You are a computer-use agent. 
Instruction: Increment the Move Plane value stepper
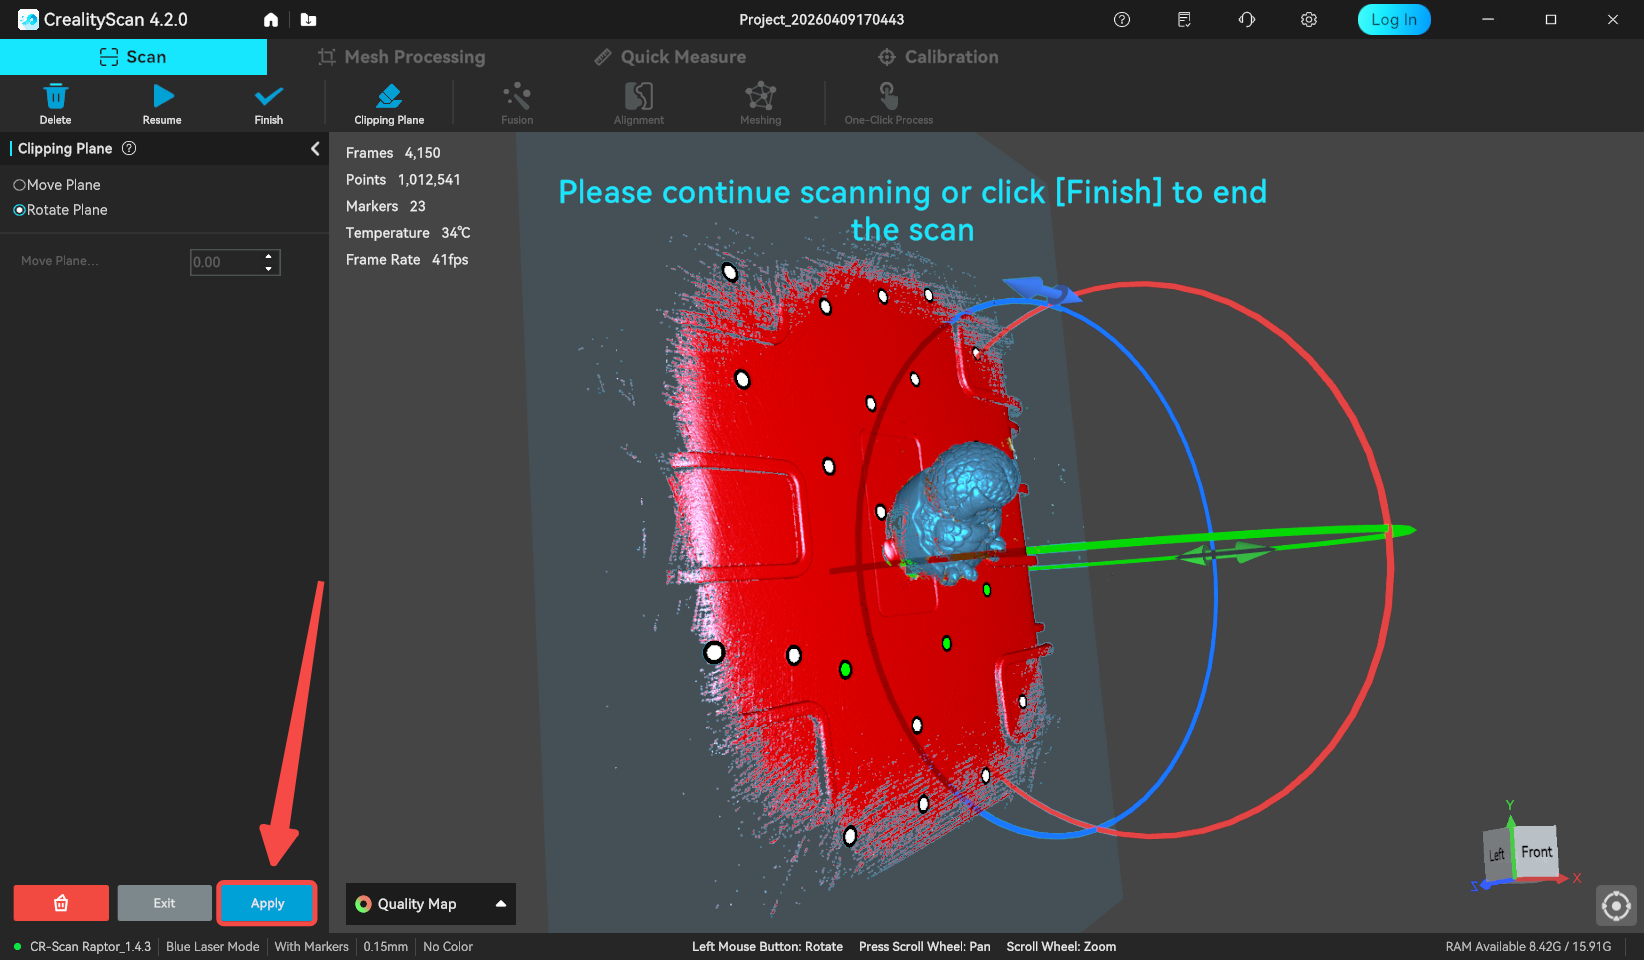268,256
